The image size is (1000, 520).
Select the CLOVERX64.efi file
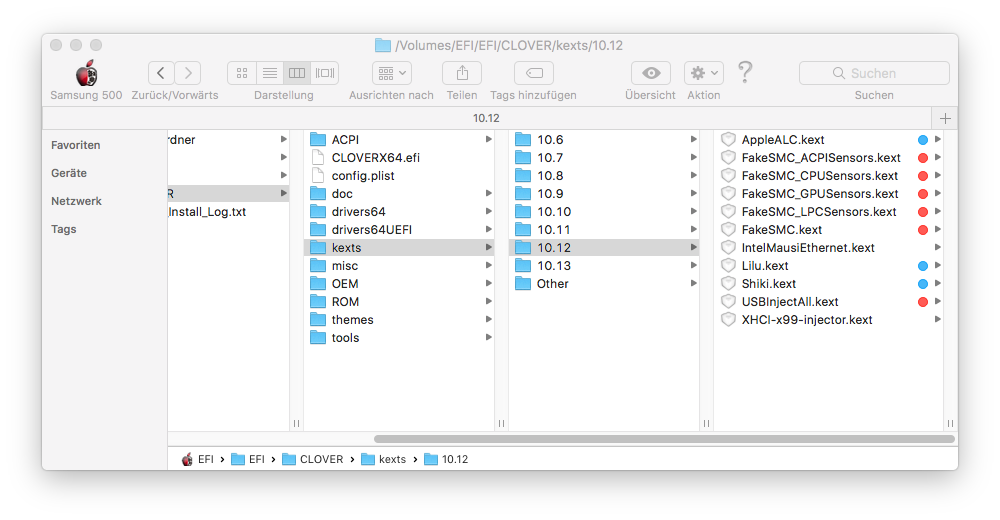(x=400, y=158)
